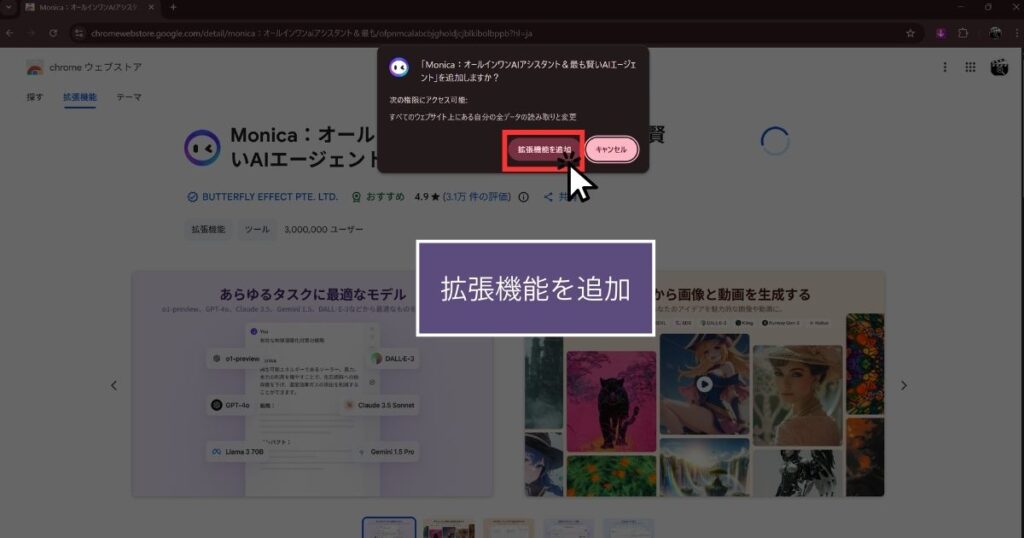Viewport: 1024px width, 538px height.
Task: Switch to the 拡張機能 tab
Action: (x=80, y=97)
